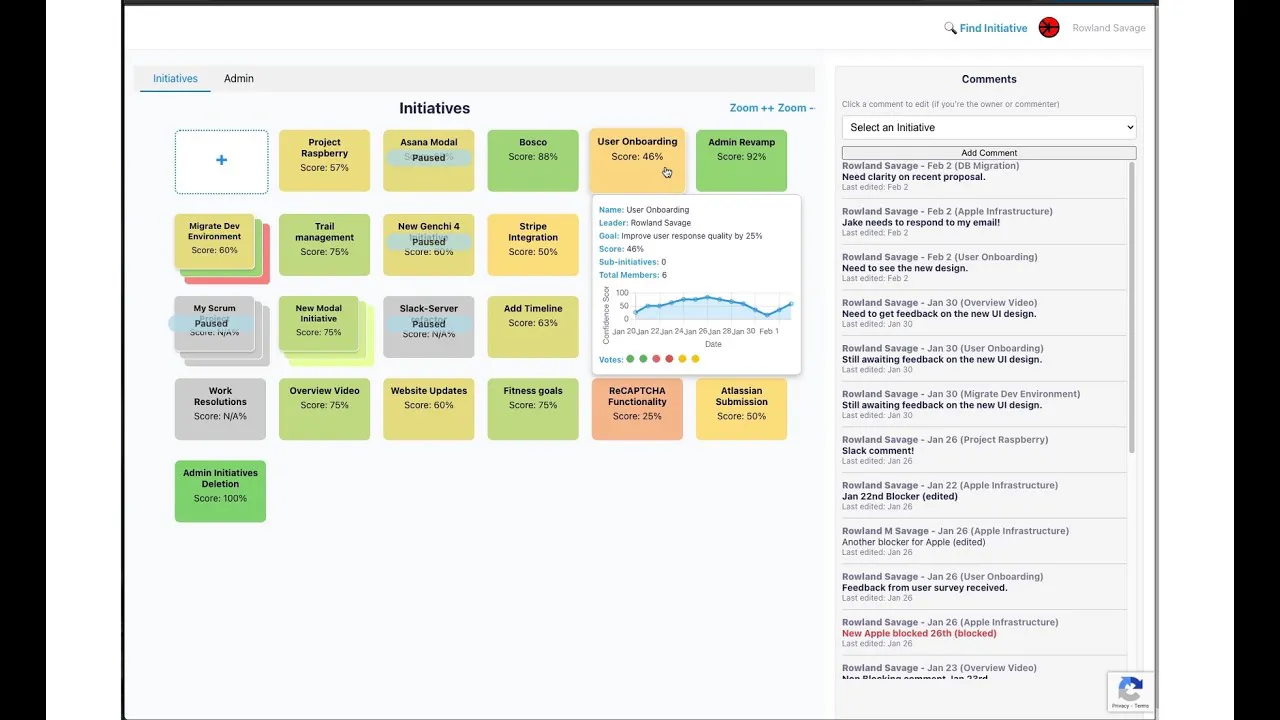This screenshot has width=1280, height=720.
Task: Edit comment "Jake needs to respond to my email!"
Action: 921,222
